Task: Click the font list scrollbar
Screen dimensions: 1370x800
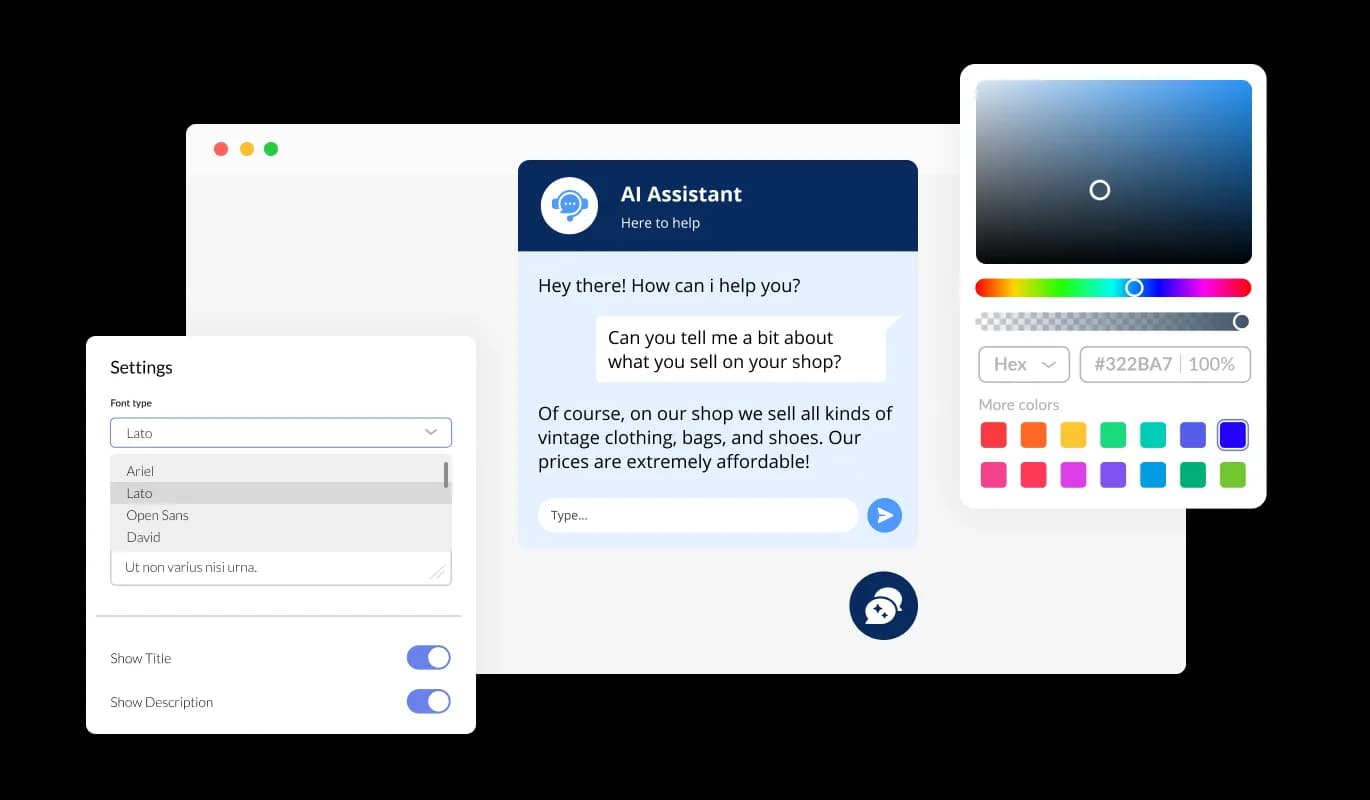Action: (446, 474)
